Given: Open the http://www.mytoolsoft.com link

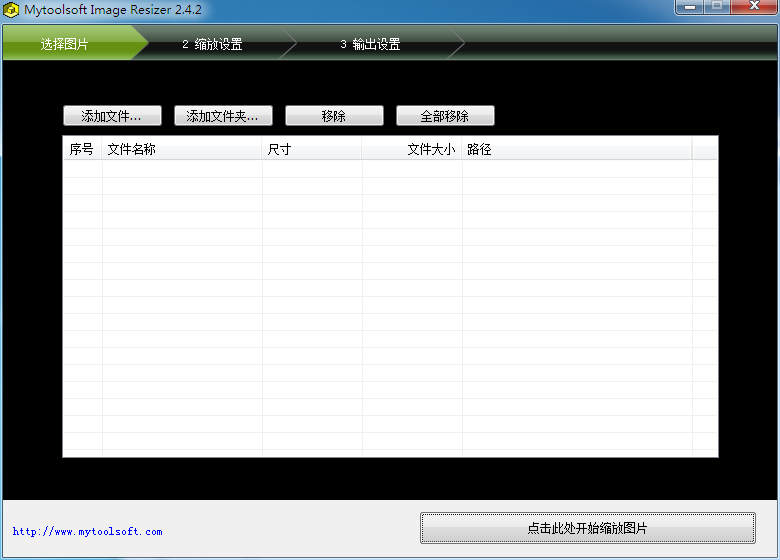Looking at the screenshot, I should [88, 532].
